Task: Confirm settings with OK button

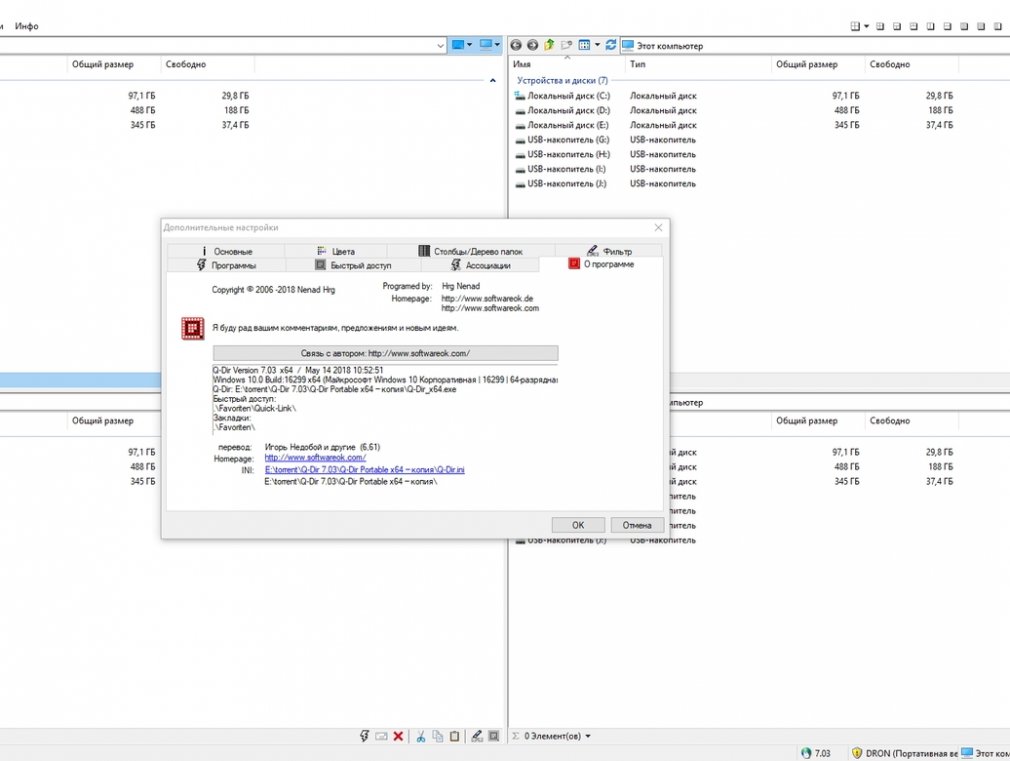Action: (578, 525)
